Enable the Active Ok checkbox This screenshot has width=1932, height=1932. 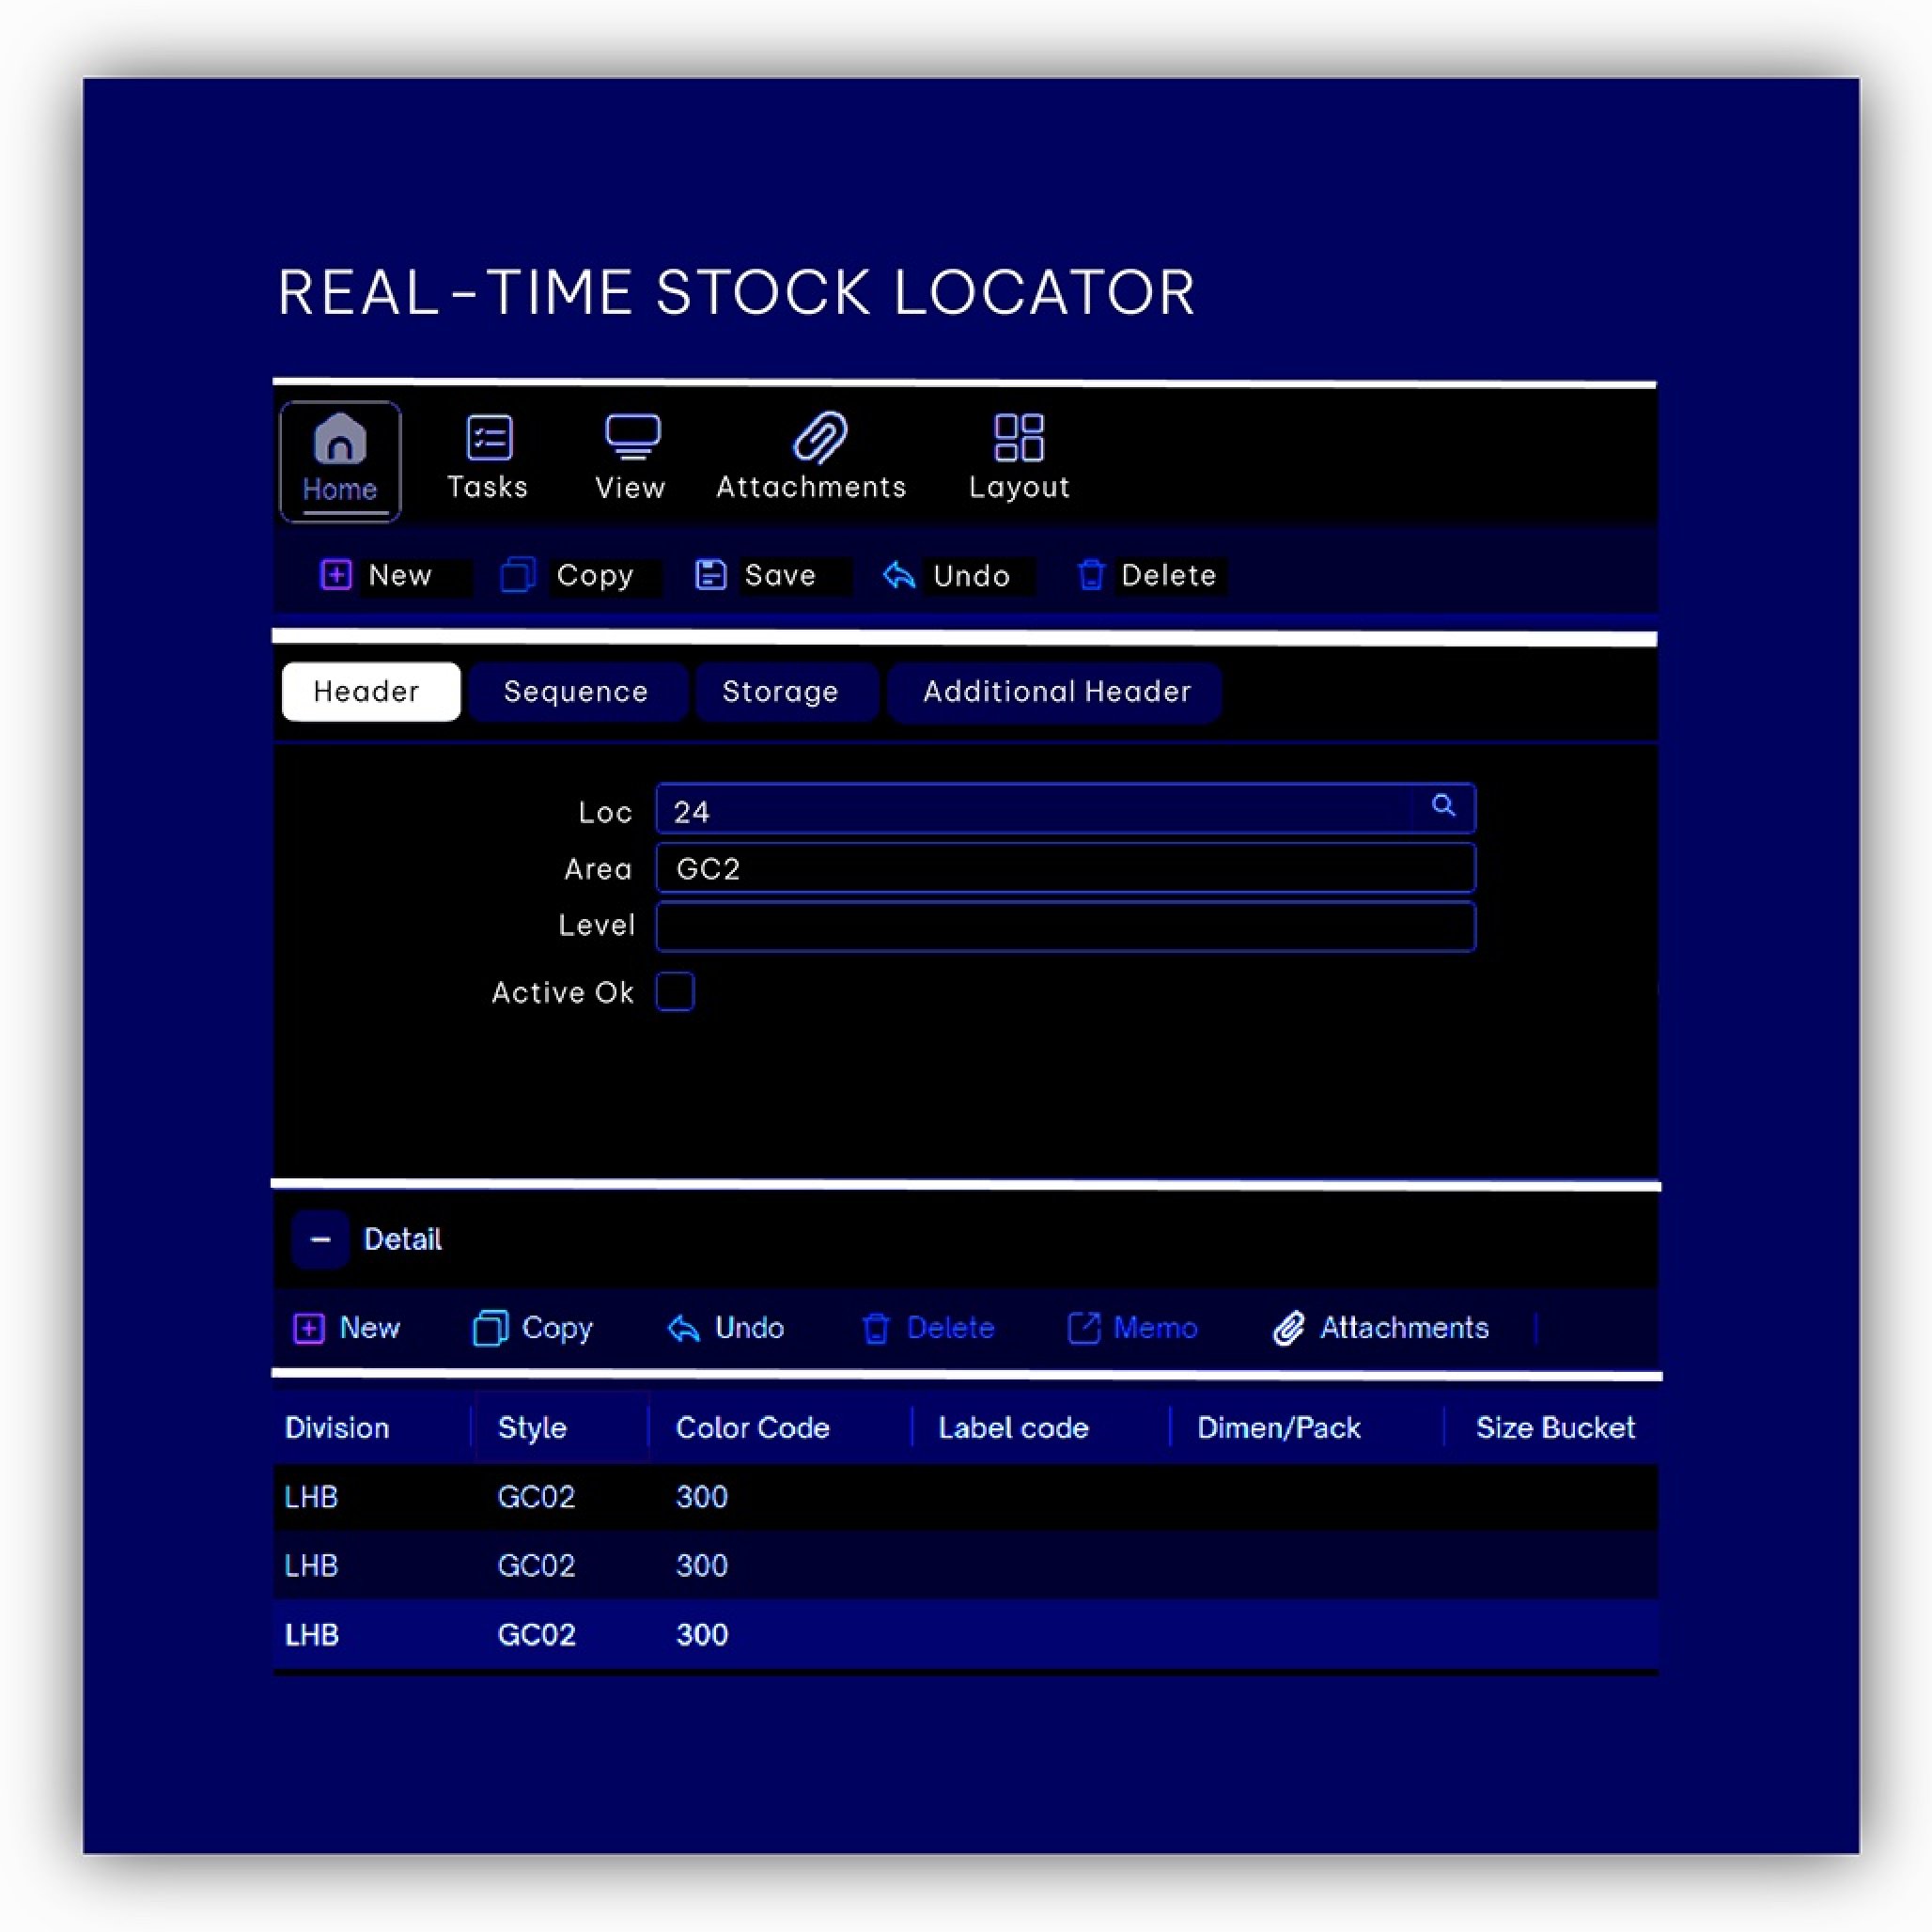click(675, 992)
